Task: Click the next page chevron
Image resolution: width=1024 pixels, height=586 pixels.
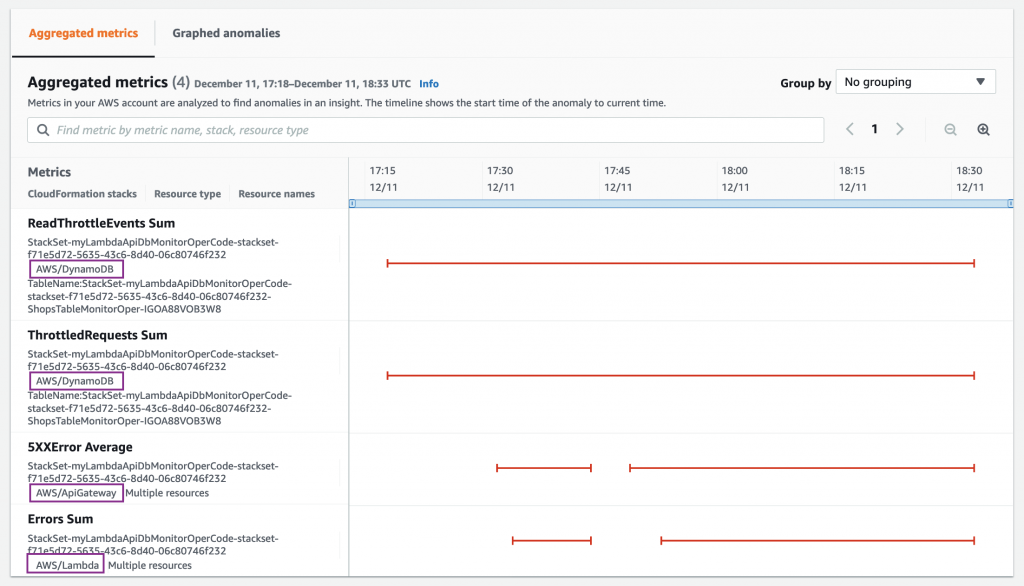Action: point(897,130)
